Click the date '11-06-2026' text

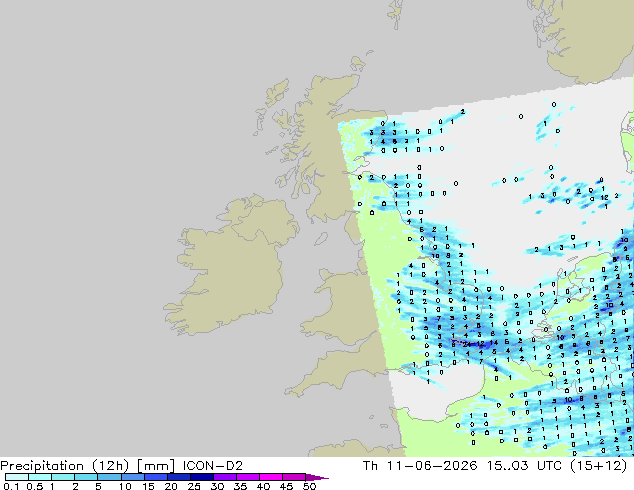[432, 466]
